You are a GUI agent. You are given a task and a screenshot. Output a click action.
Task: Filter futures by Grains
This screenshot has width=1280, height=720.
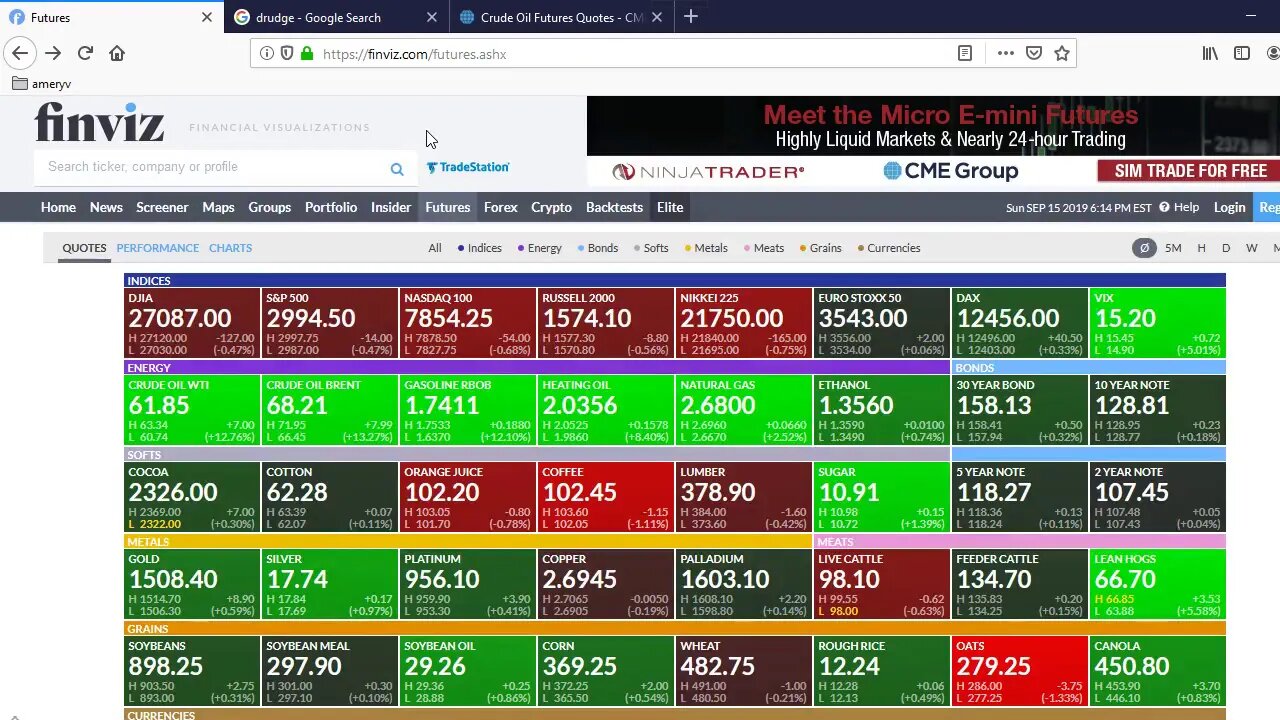pyautogui.click(x=821, y=248)
